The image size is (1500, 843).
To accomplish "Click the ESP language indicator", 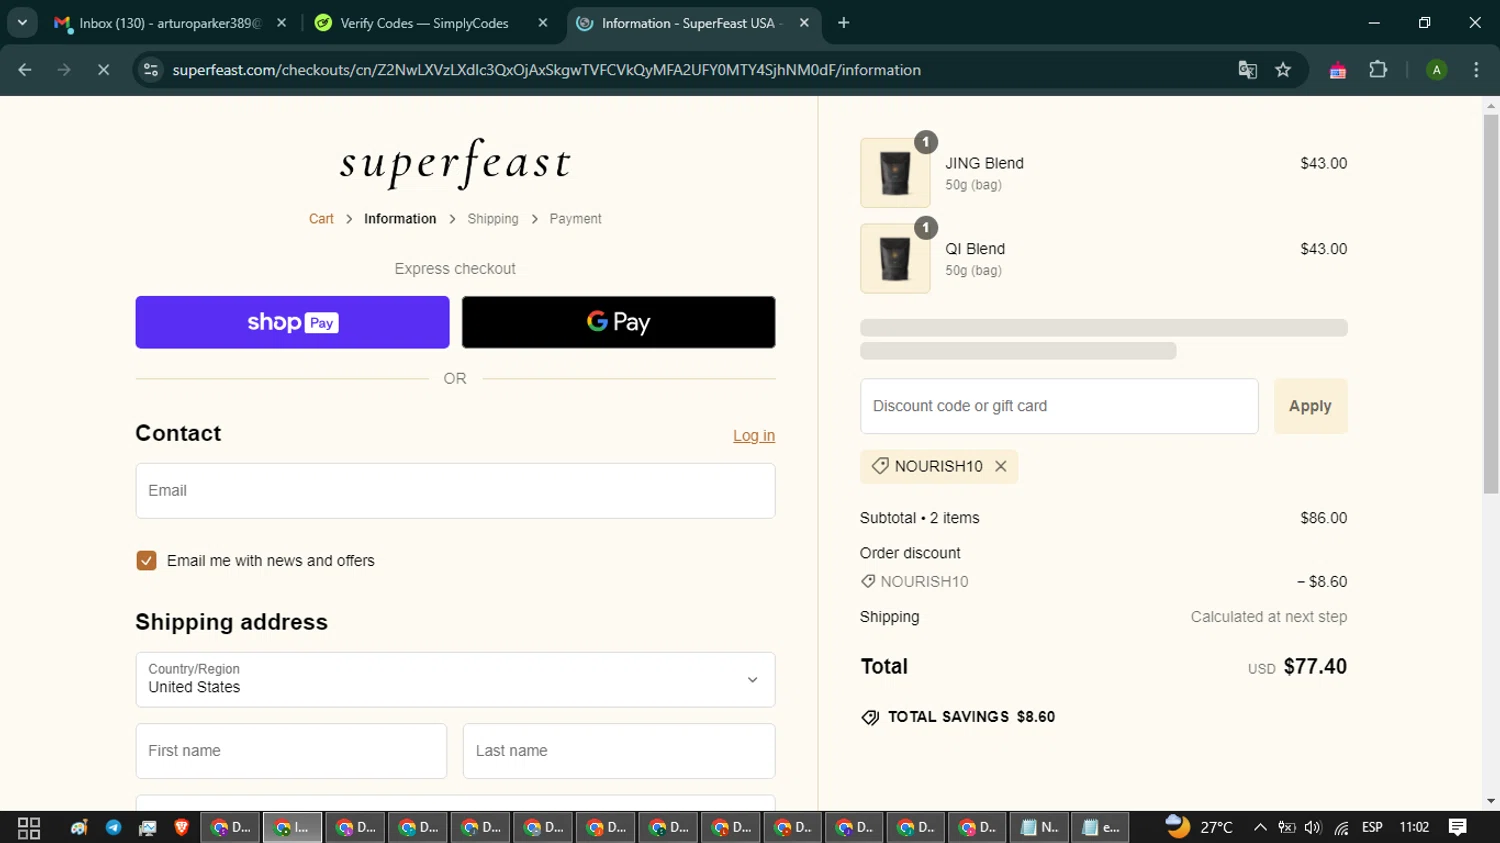I will pos(1372,828).
